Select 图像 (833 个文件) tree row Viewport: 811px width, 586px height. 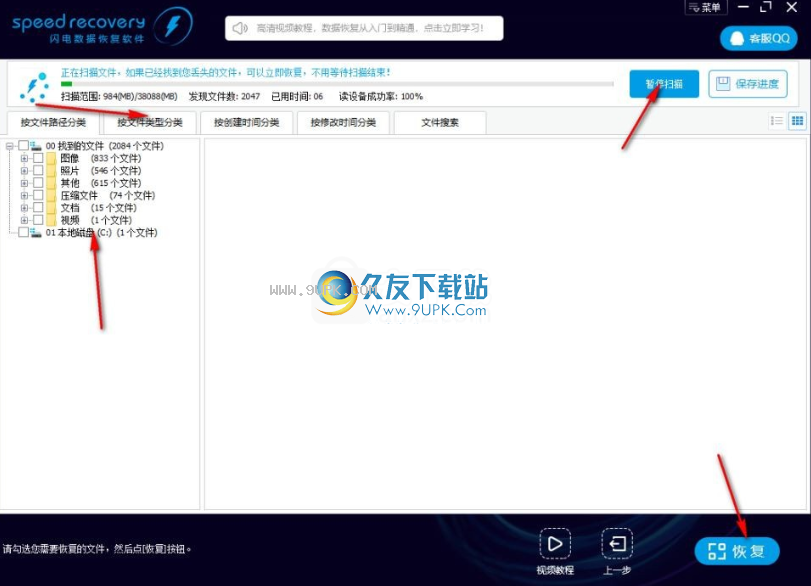tap(100, 158)
